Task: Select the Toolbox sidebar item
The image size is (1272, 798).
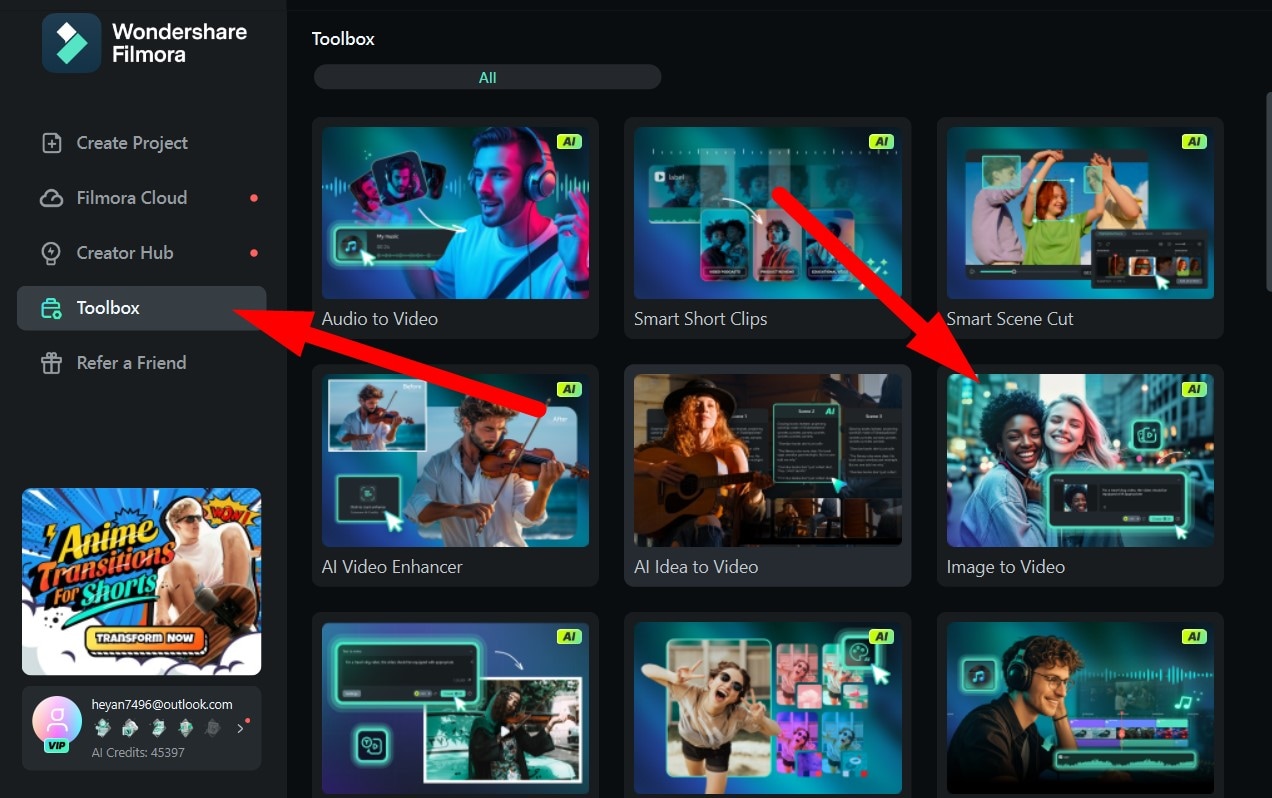Action: pos(142,308)
